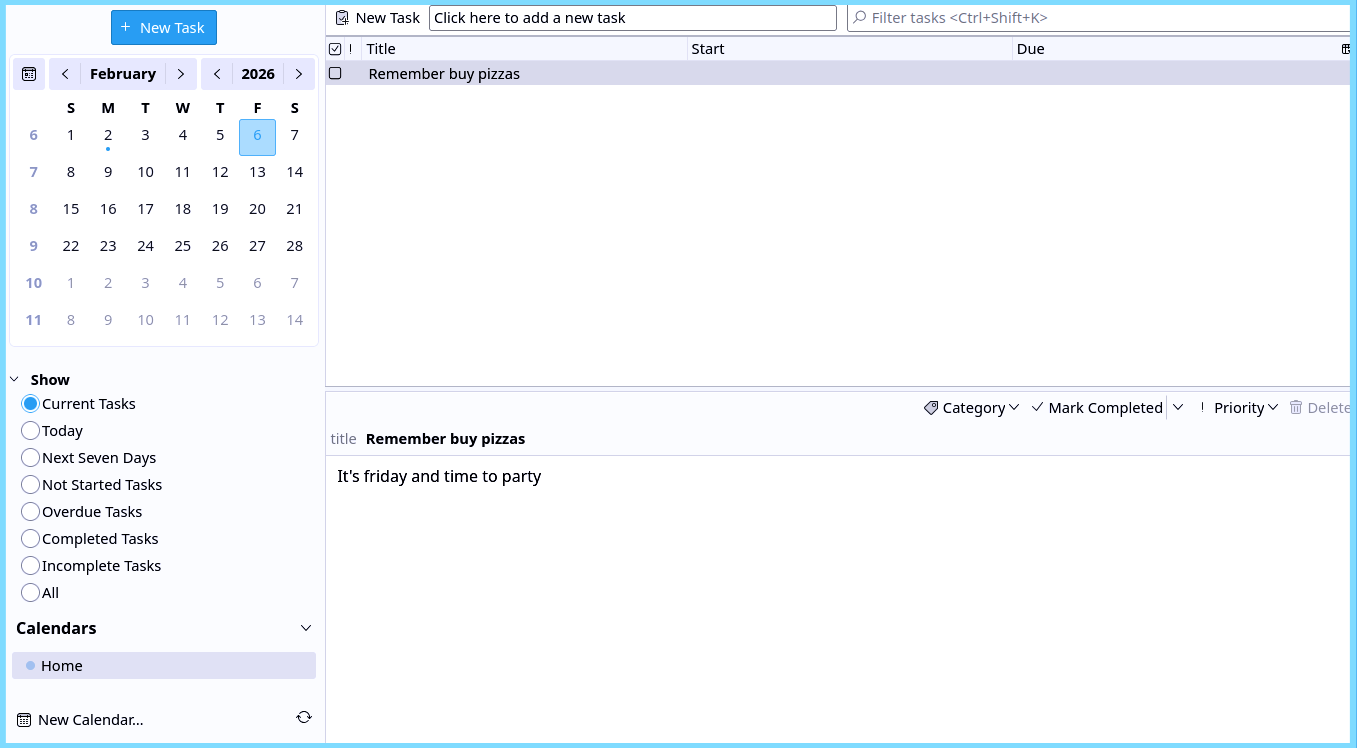This screenshot has height=748, width=1357.
Task: Click the calendar icon left of month navigation
Action: point(28,73)
